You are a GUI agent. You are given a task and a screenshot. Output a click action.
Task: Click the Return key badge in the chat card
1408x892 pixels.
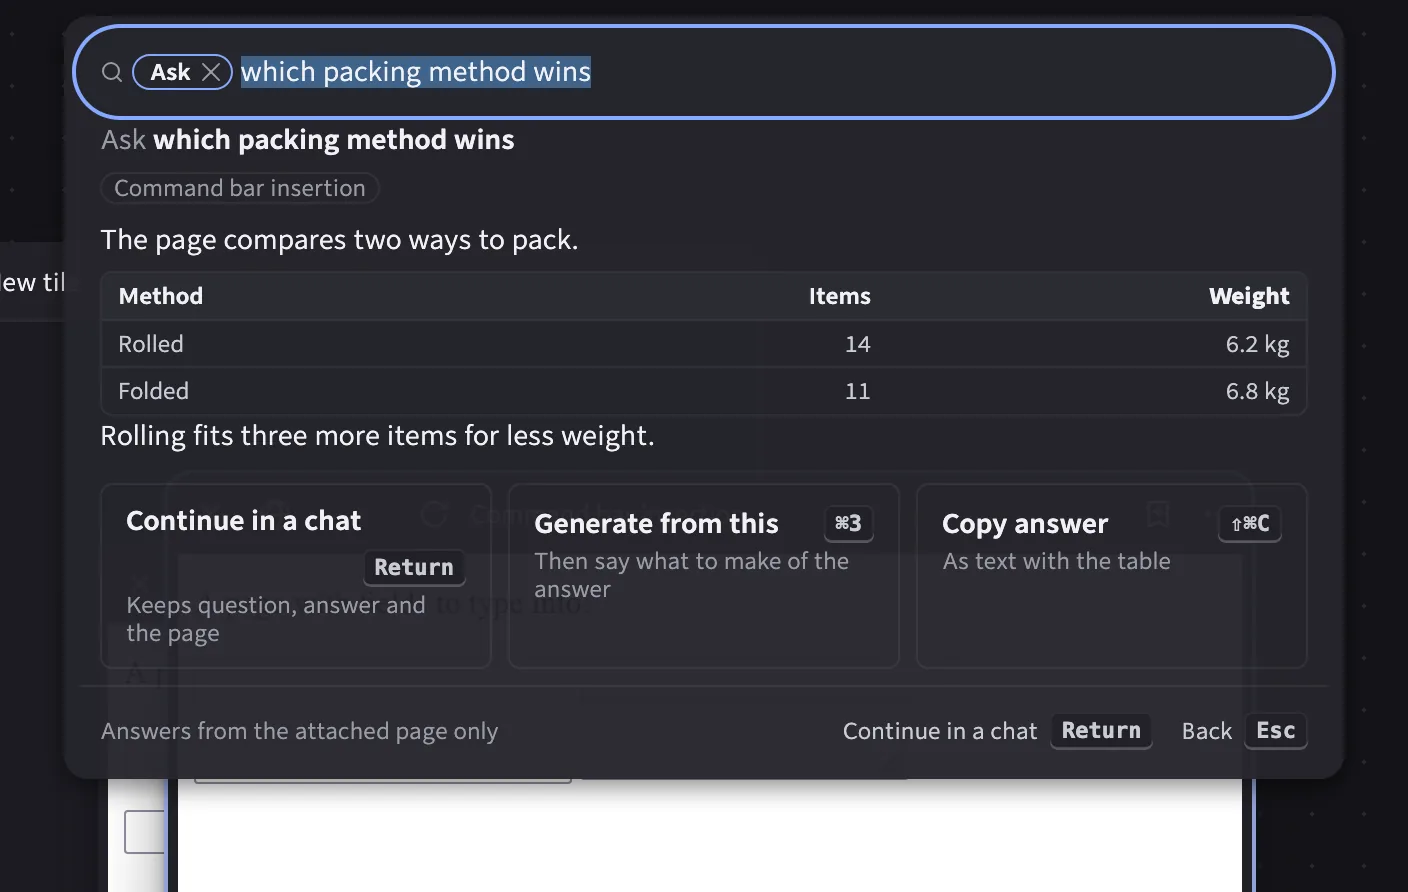click(x=414, y=567)
